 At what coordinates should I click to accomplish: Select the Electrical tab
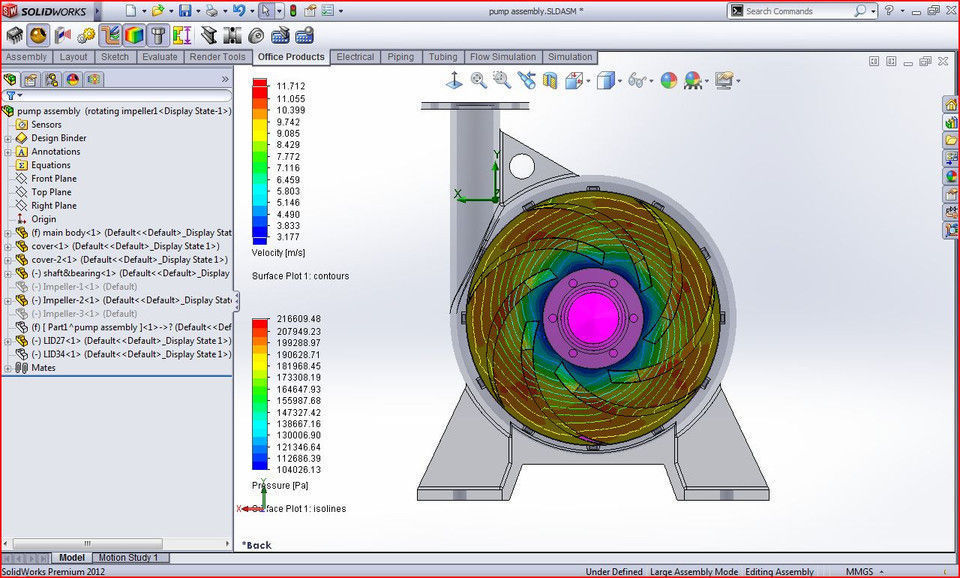coord(355,57)
